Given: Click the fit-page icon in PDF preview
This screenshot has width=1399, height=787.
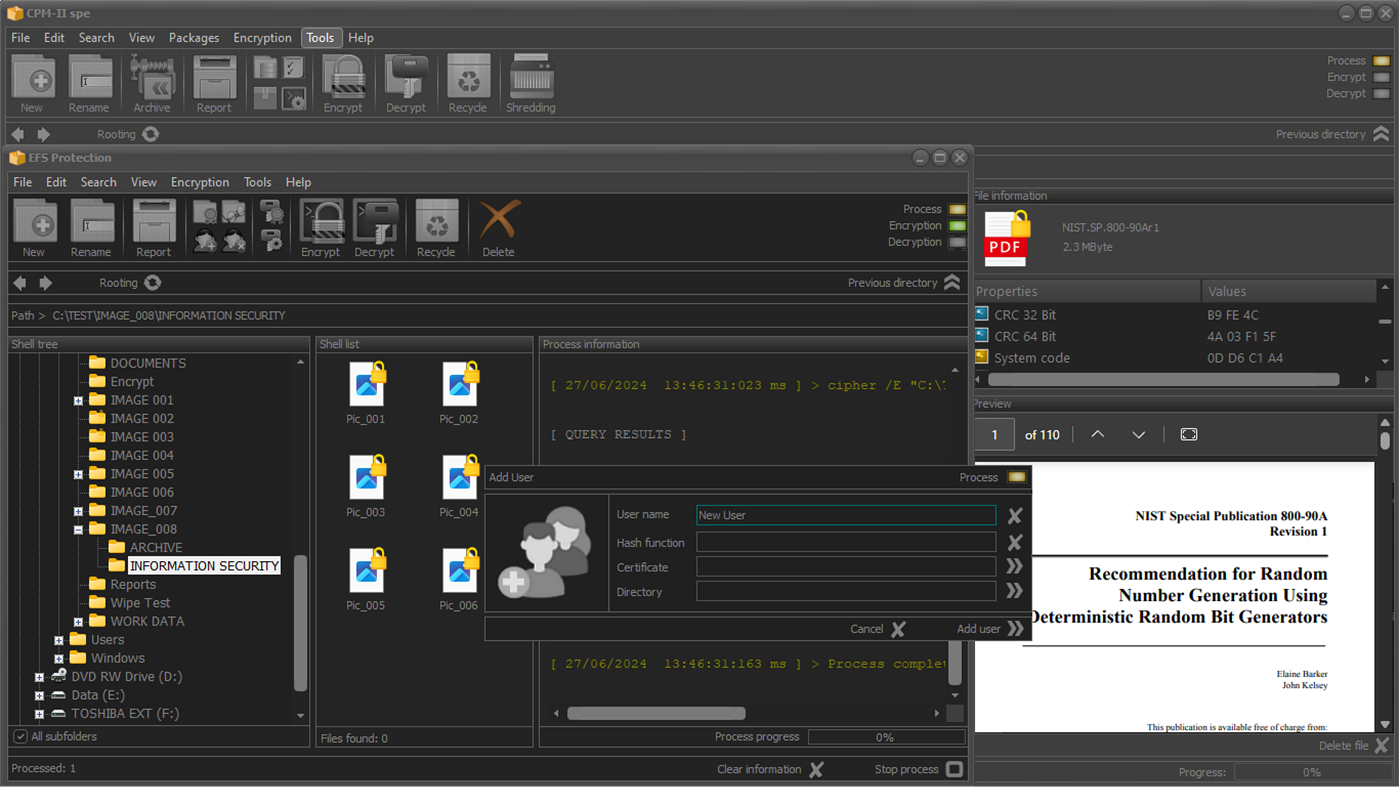Looking at the screenshot, I should tap(1189, 435).
